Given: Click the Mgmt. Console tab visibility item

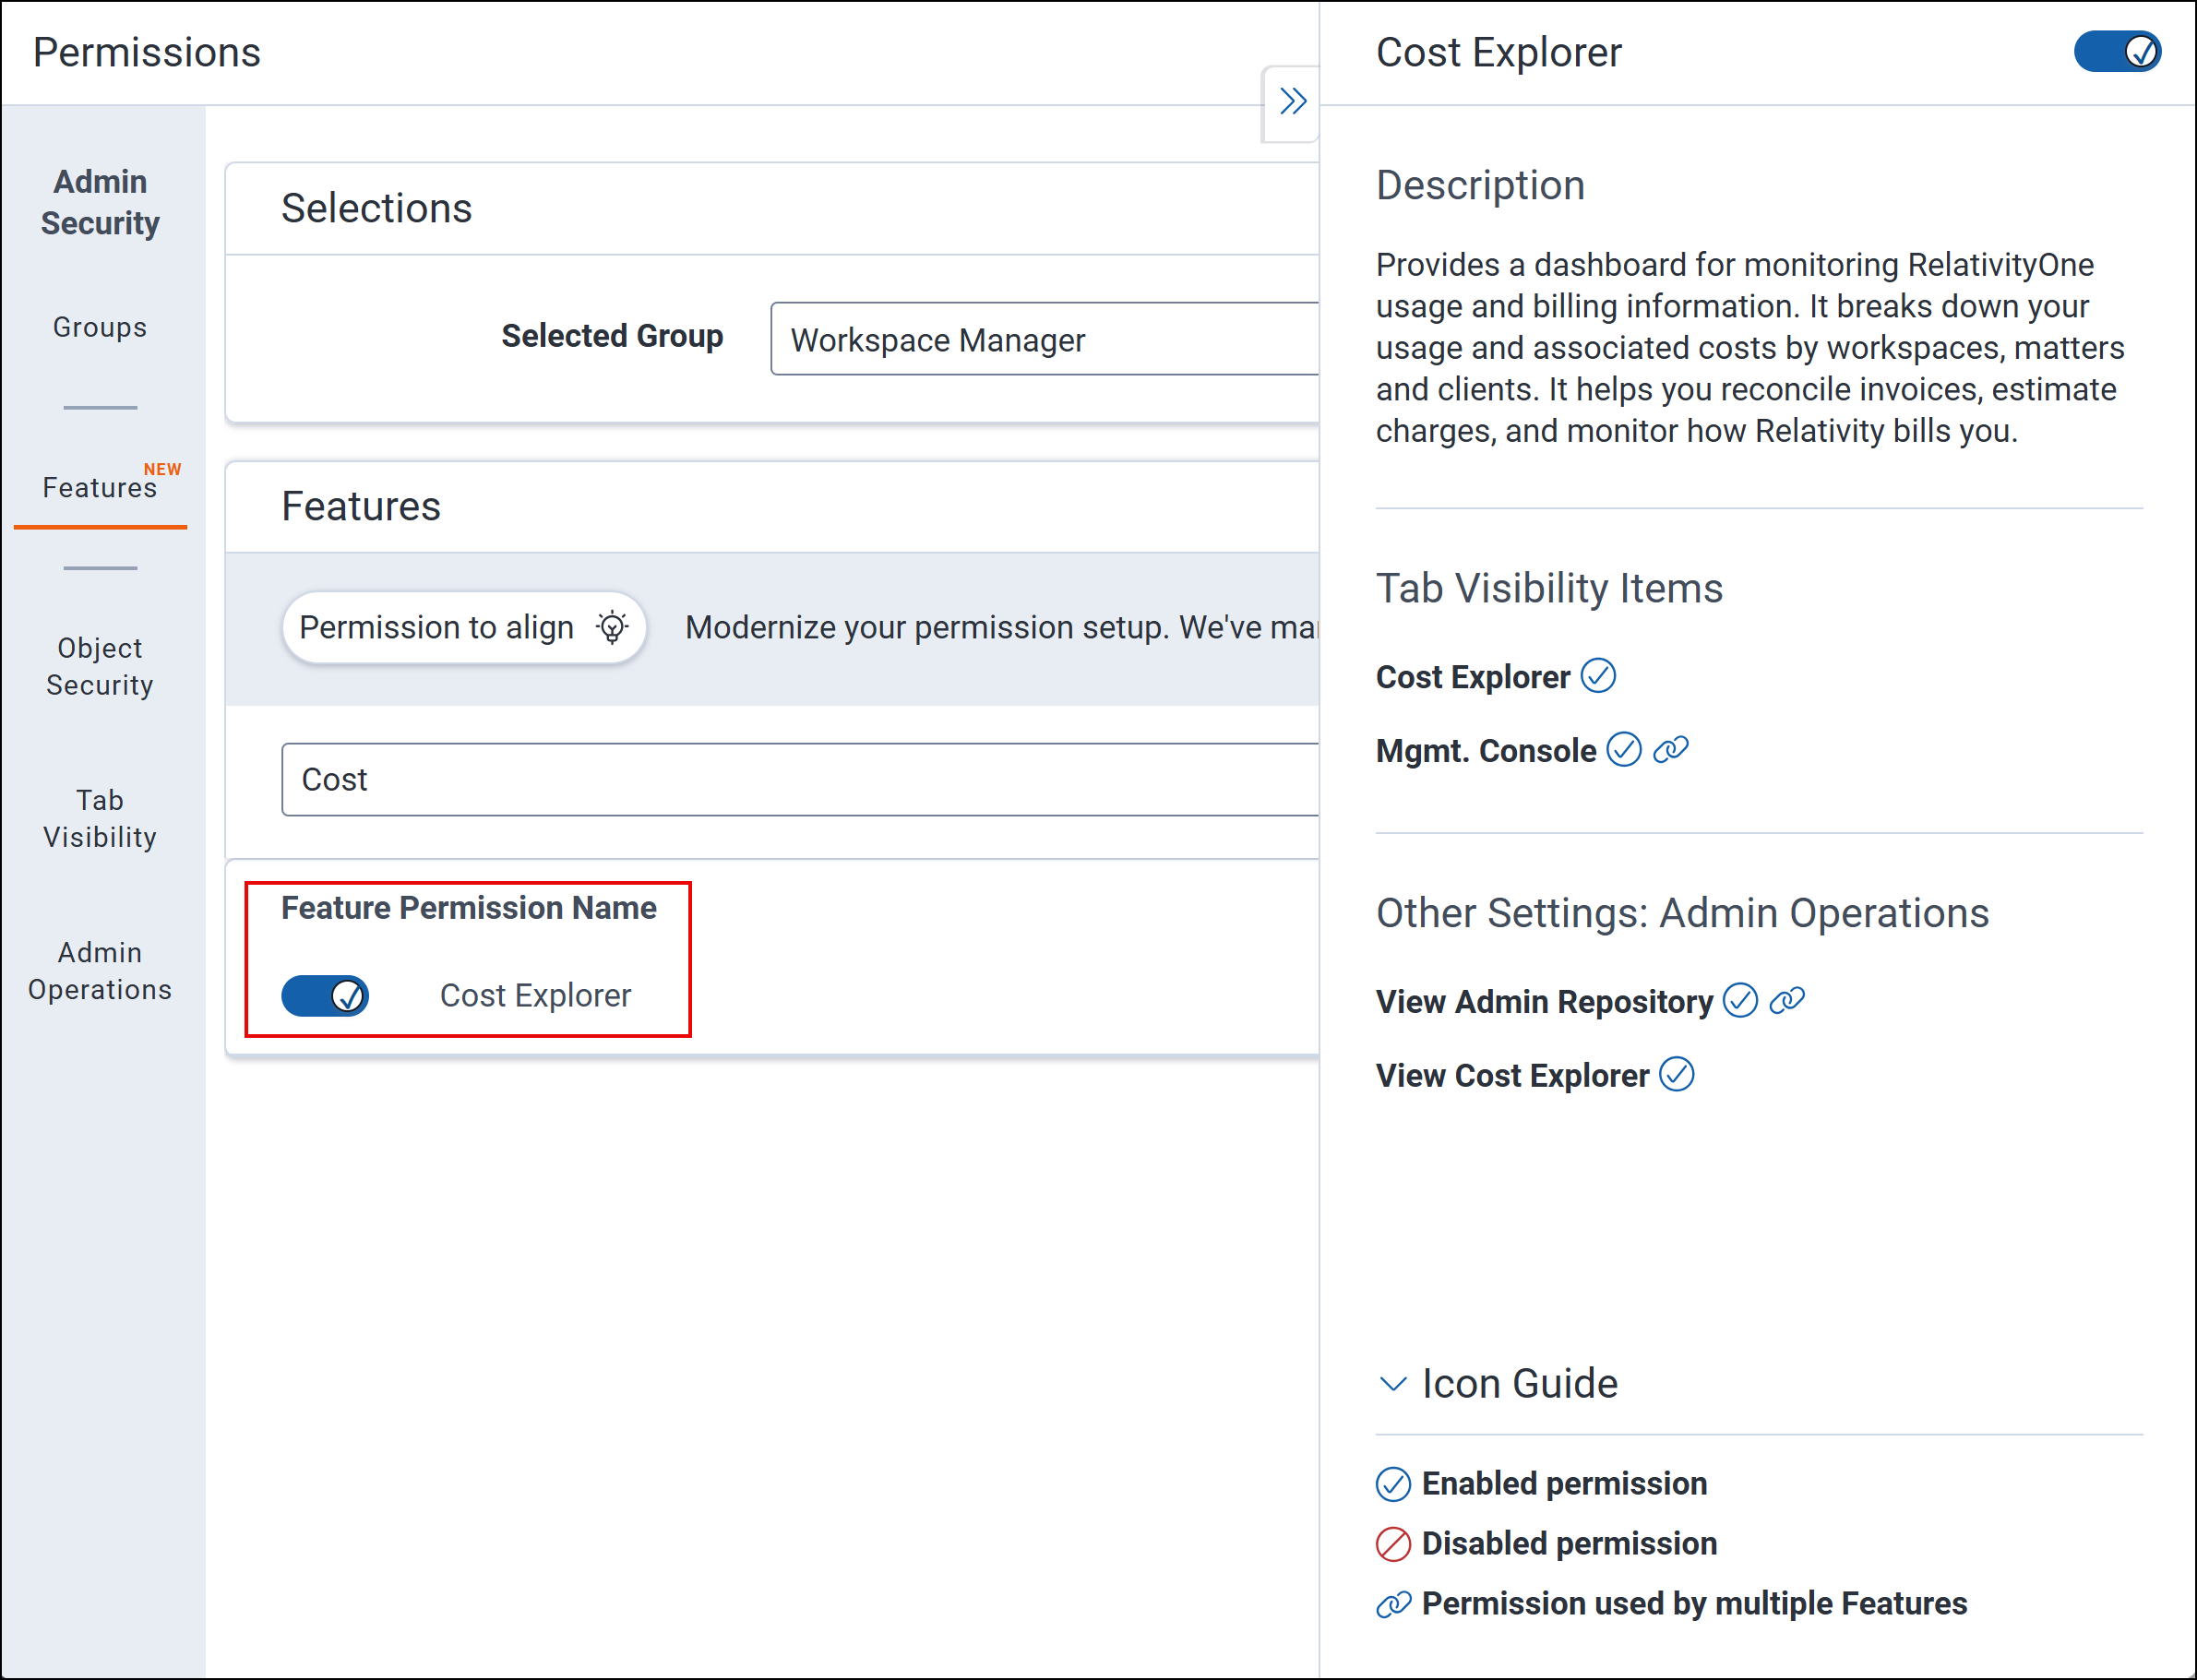Looking at the screenshot, I should (1486, 751).
